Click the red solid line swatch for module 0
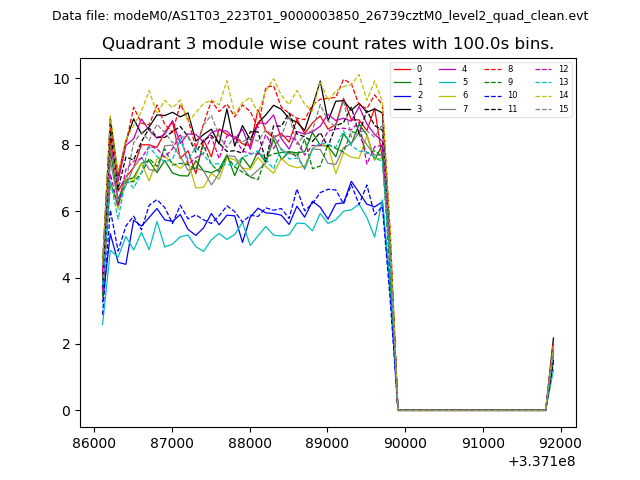This screenshot has width=640, height=480. click(x=403, y=69)
